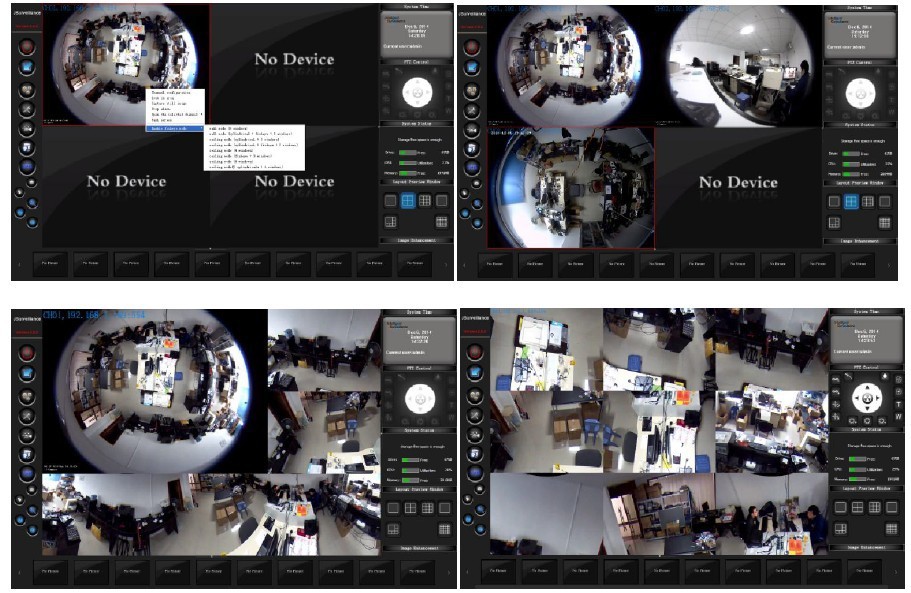Expand intercom channel submenu arrow in context menu

(201, 115)
